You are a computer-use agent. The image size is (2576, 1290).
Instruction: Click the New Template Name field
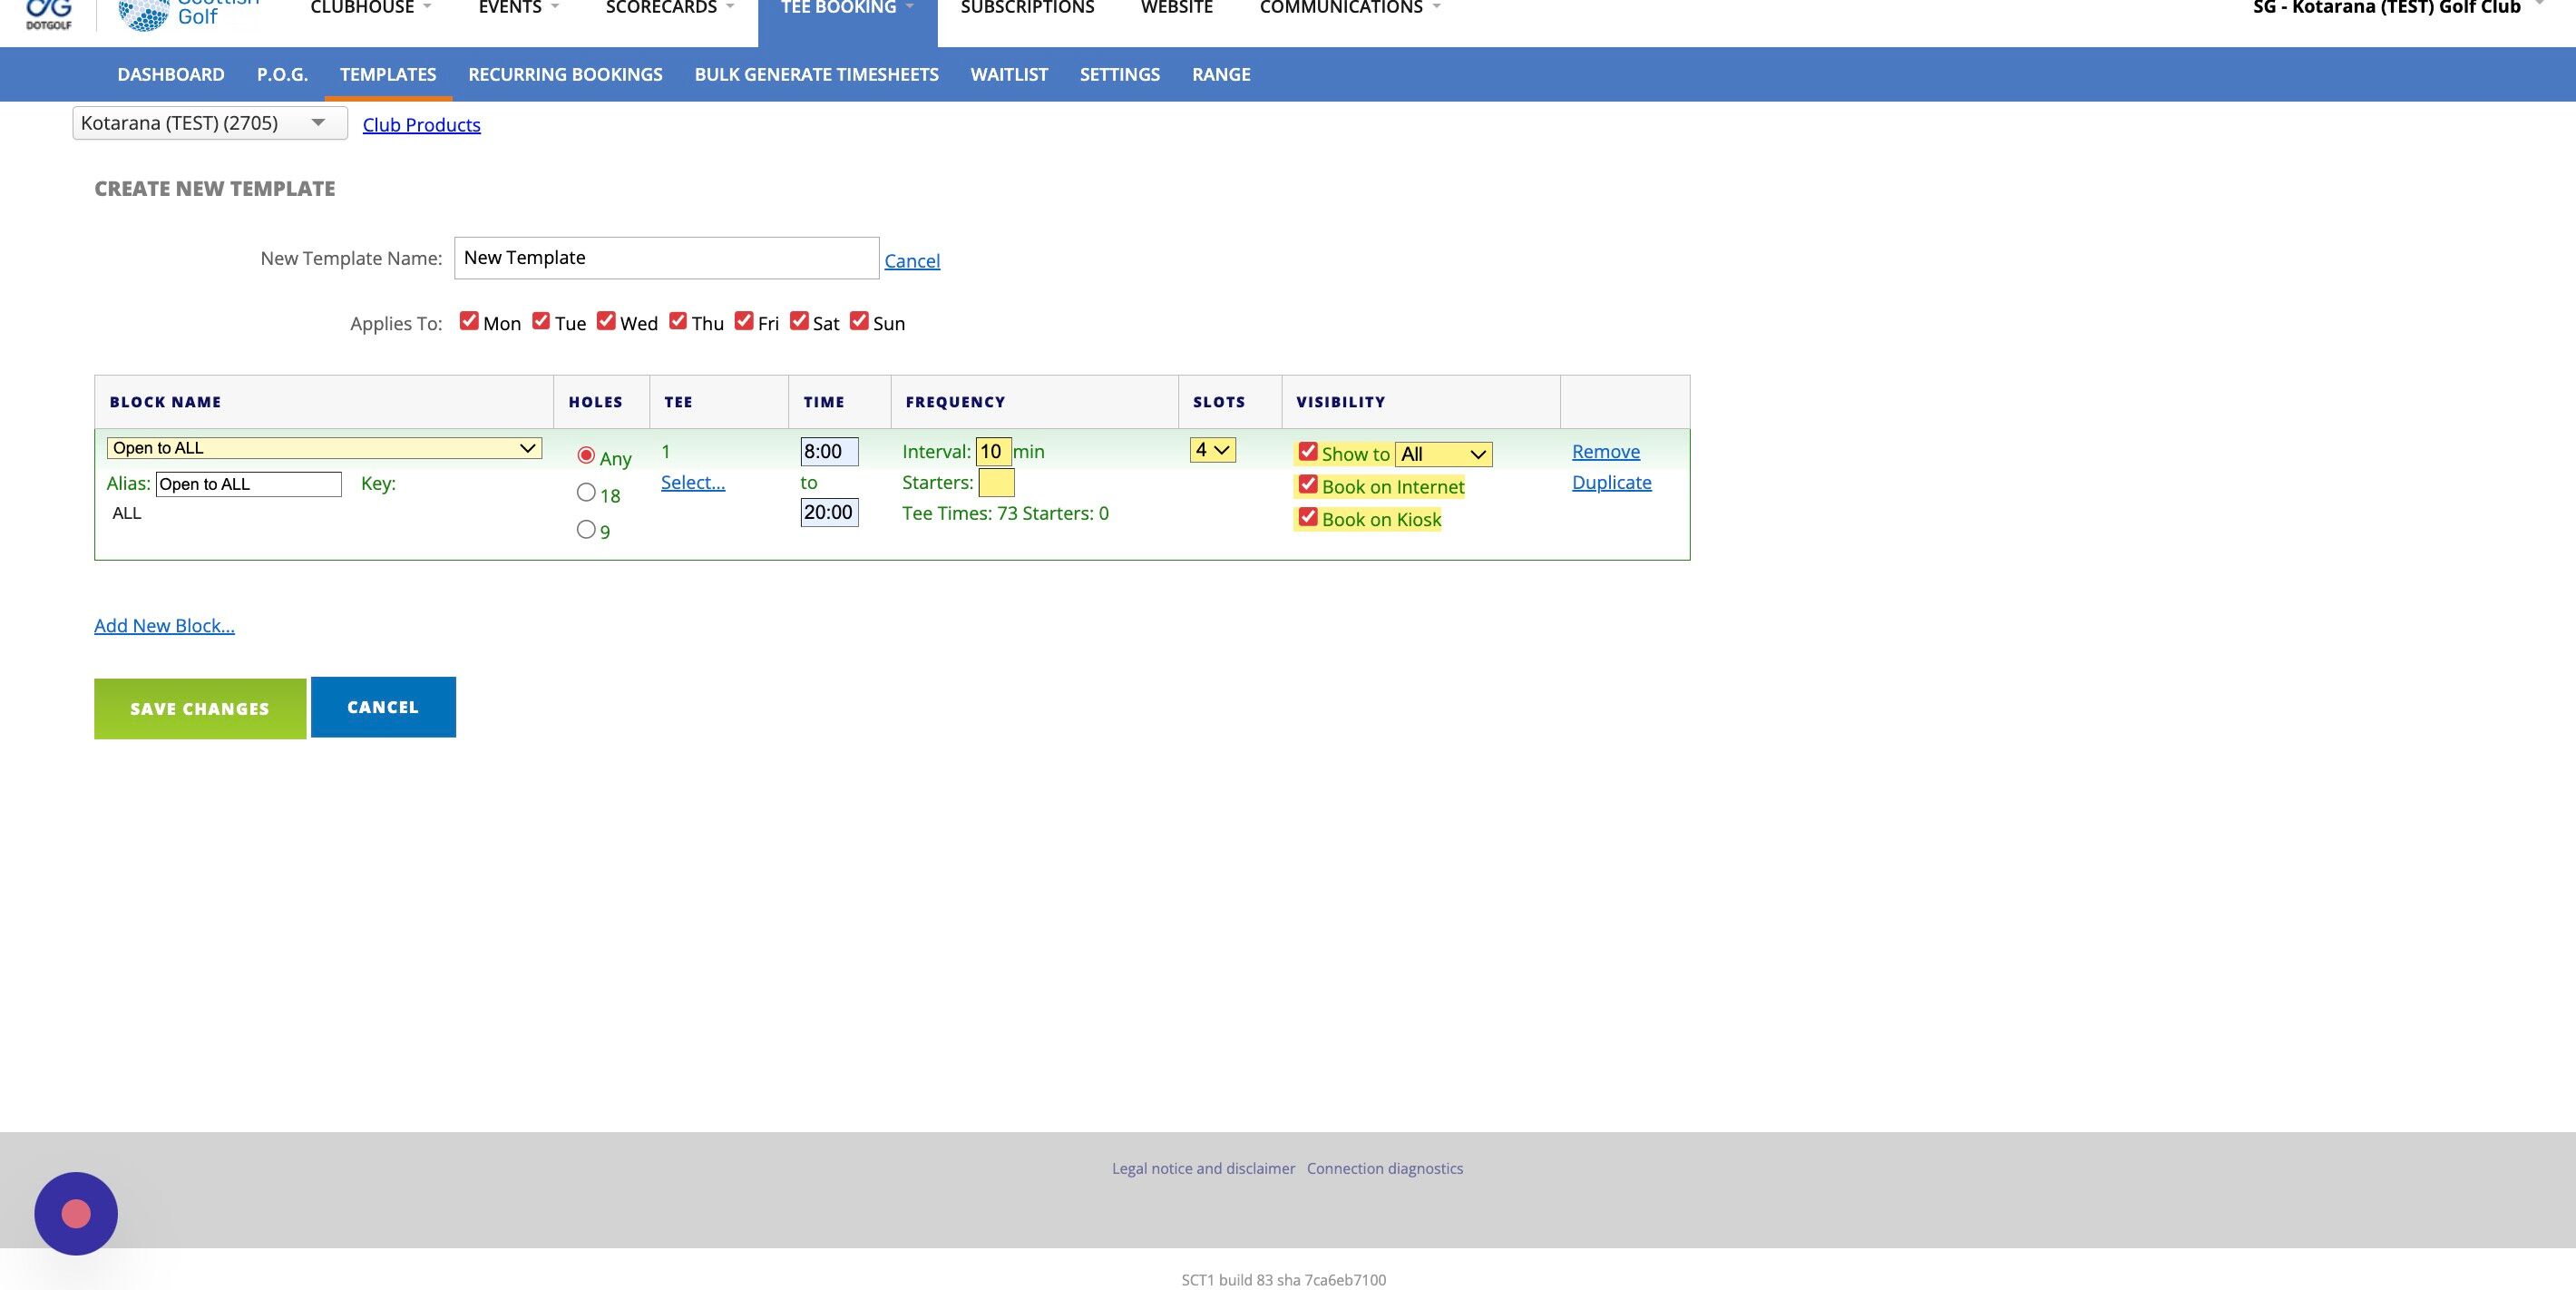pyautogui.click(x=666, y=258)
